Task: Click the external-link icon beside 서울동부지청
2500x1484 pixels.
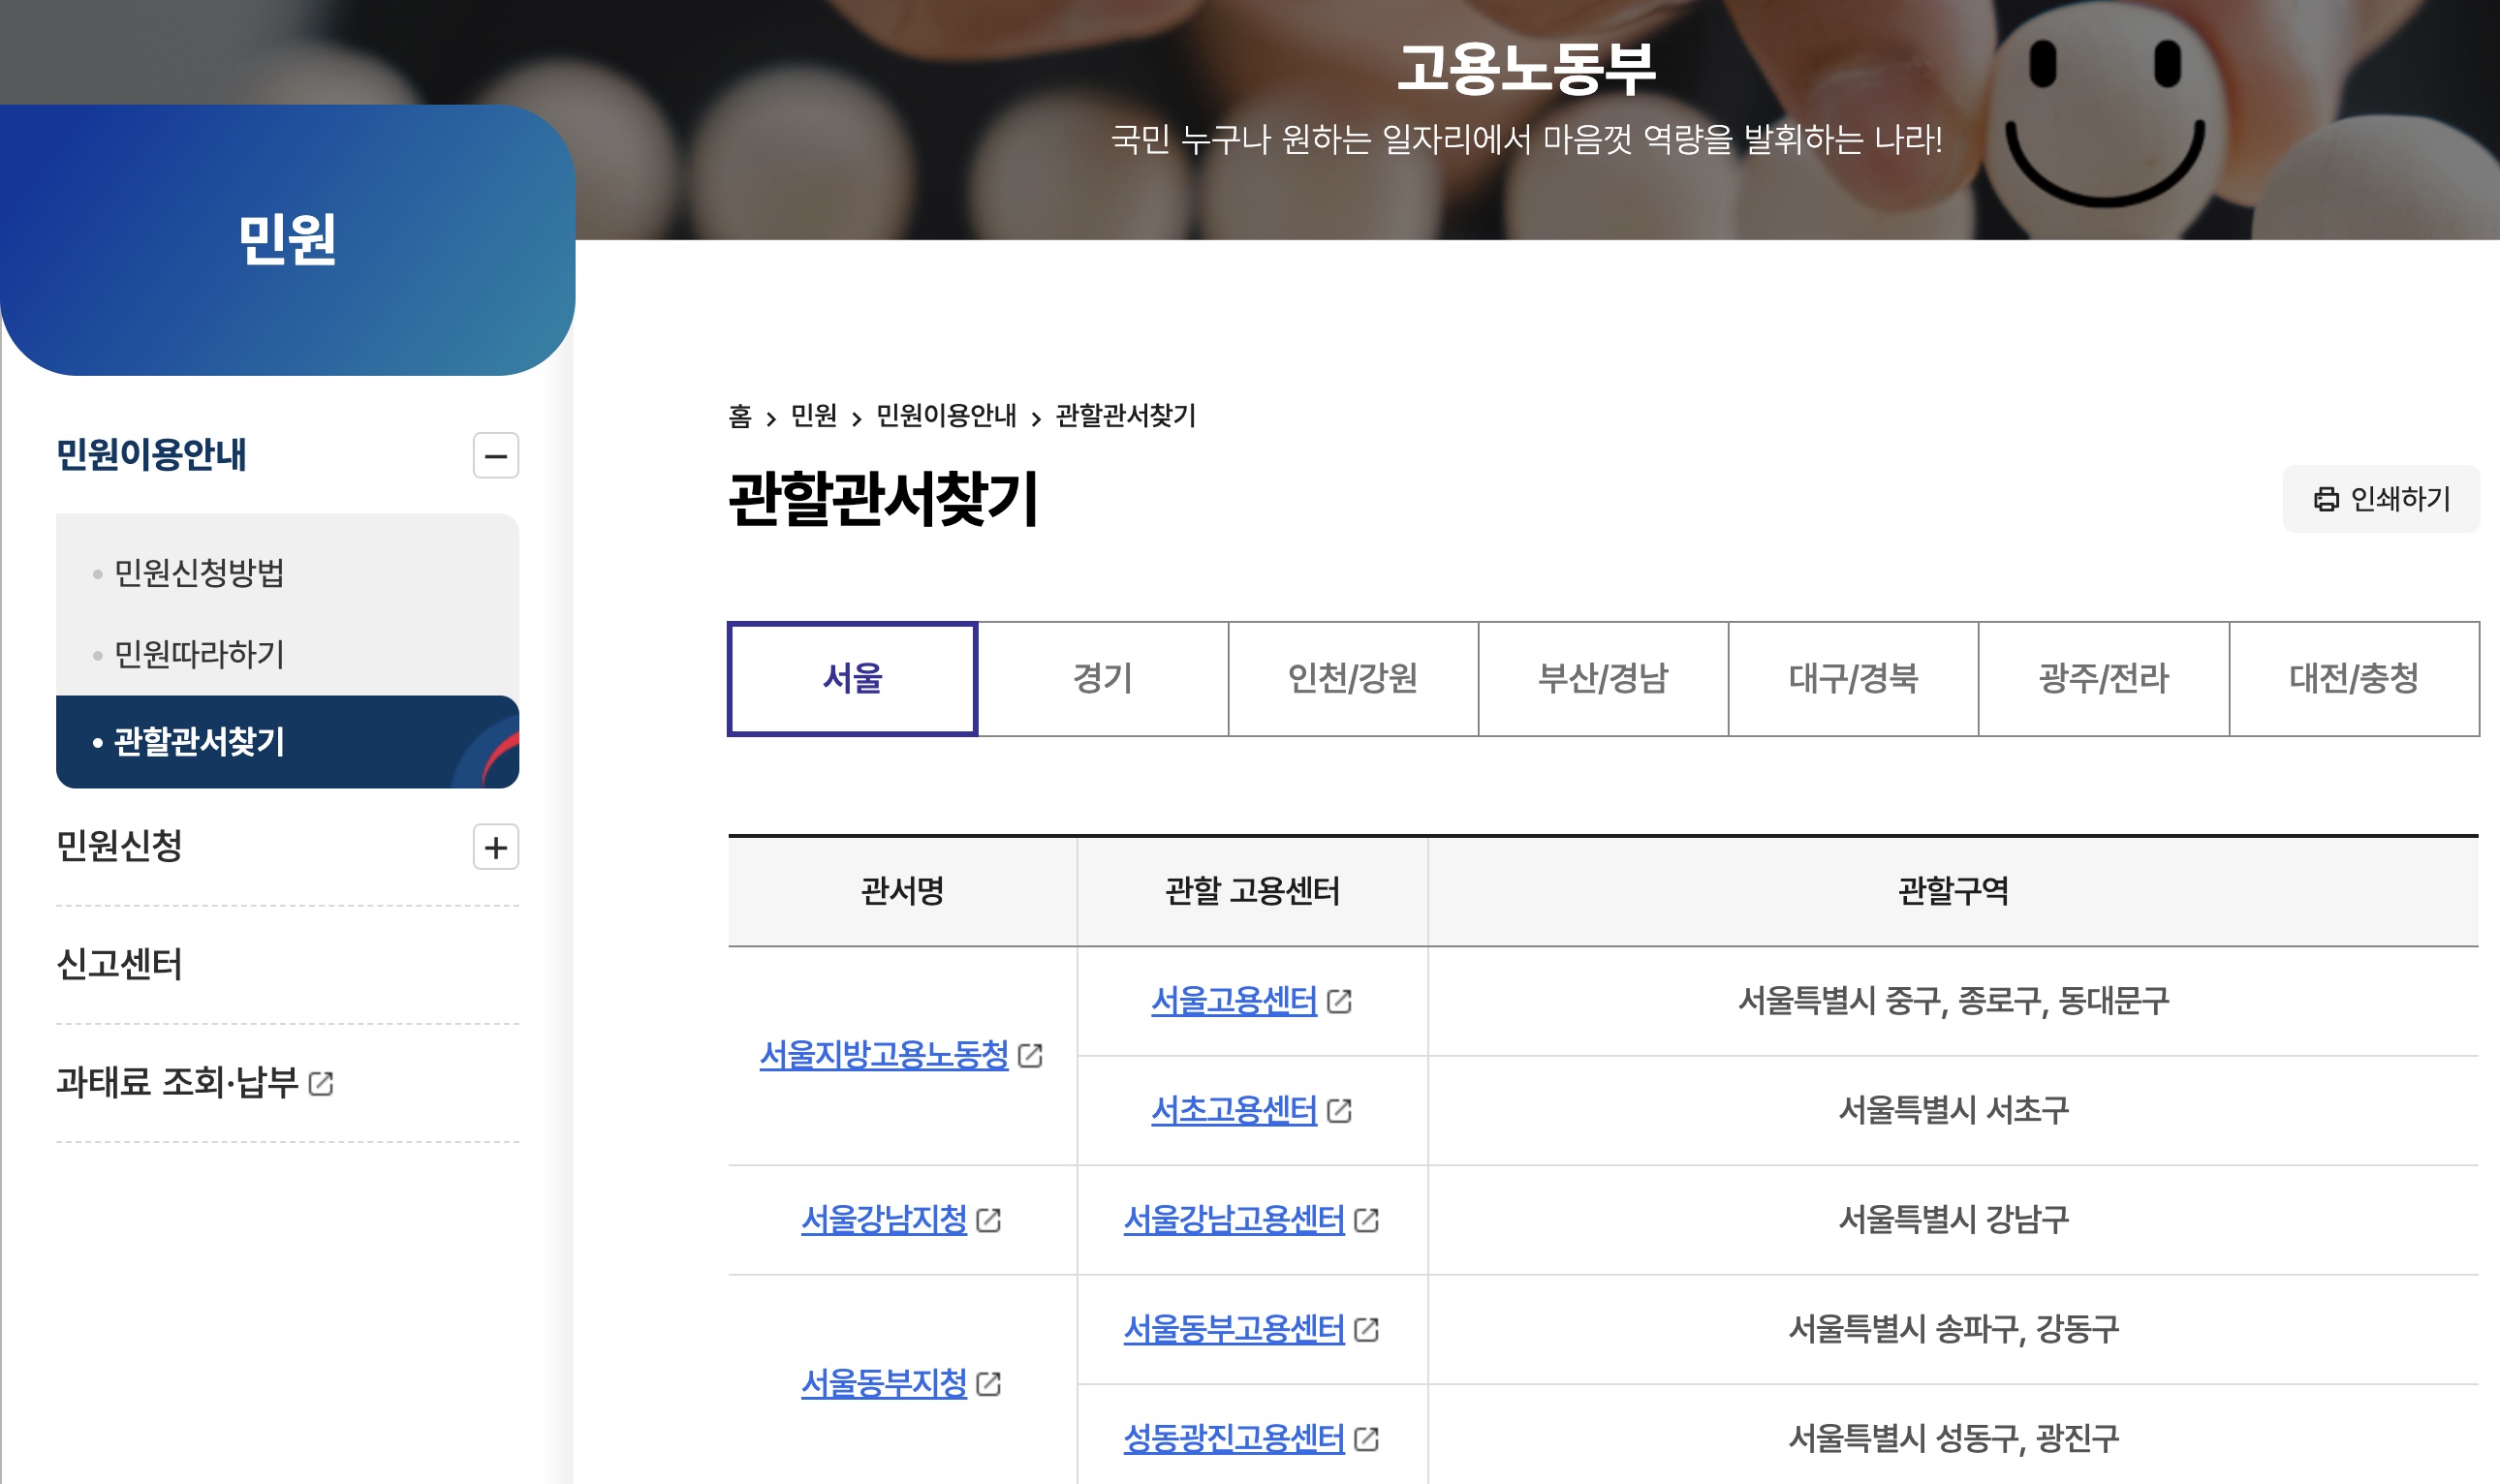Action: (990, 1386)
